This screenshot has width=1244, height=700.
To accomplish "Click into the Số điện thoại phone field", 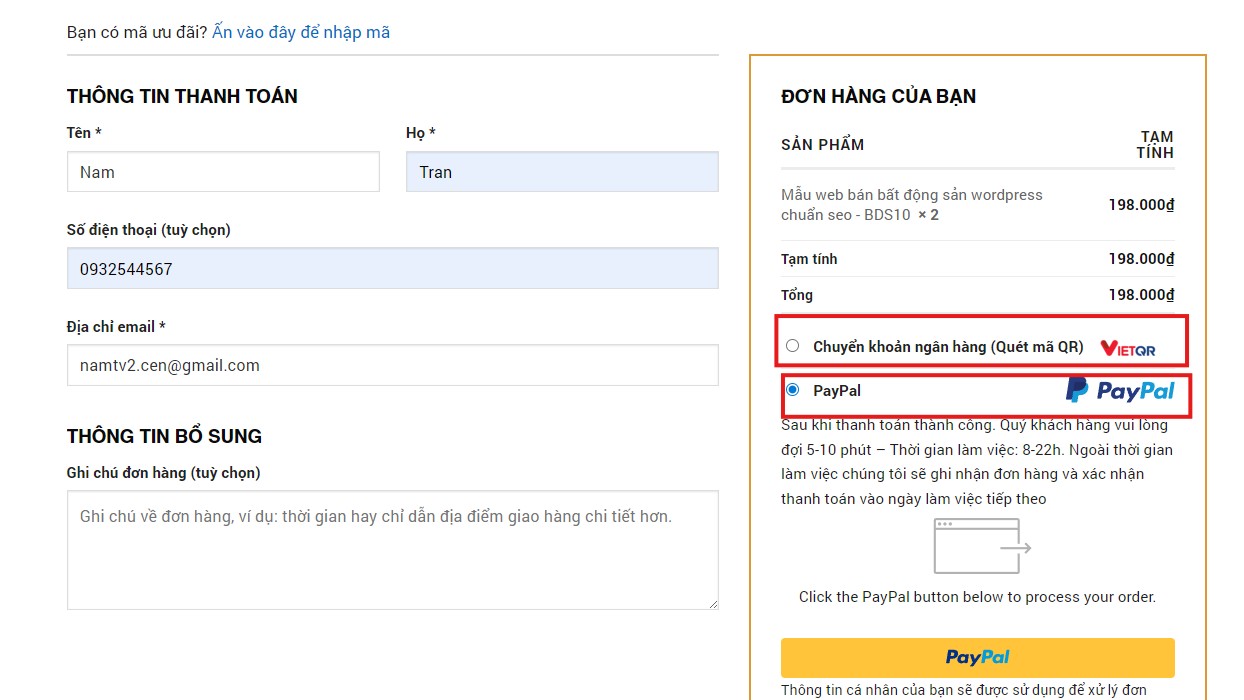I will [392, 269].
